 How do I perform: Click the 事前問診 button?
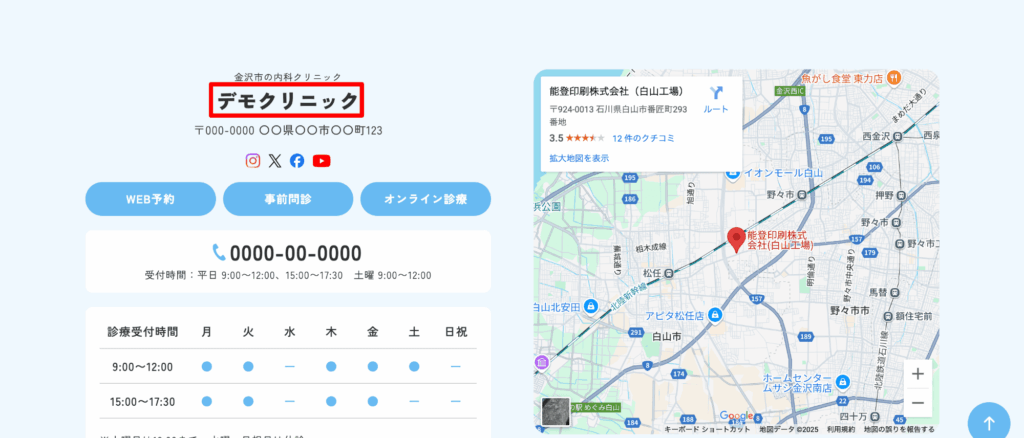pos(288,199)
